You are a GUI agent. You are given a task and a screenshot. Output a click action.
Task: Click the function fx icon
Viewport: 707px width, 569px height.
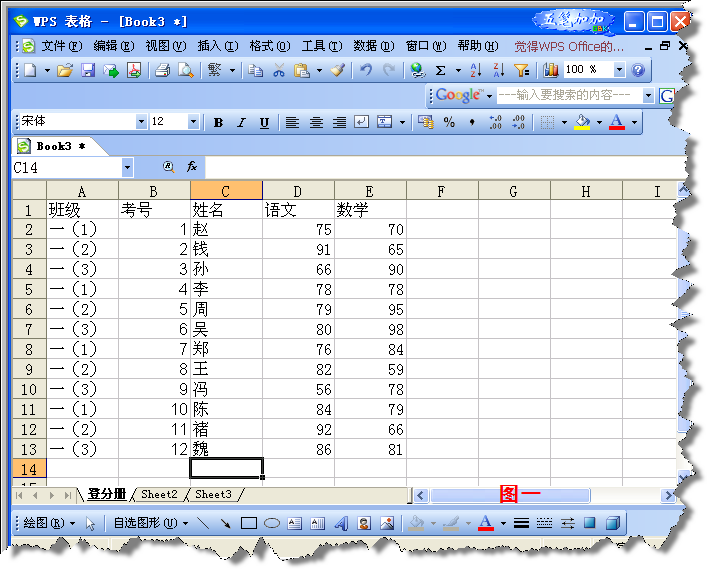(192, 167)
